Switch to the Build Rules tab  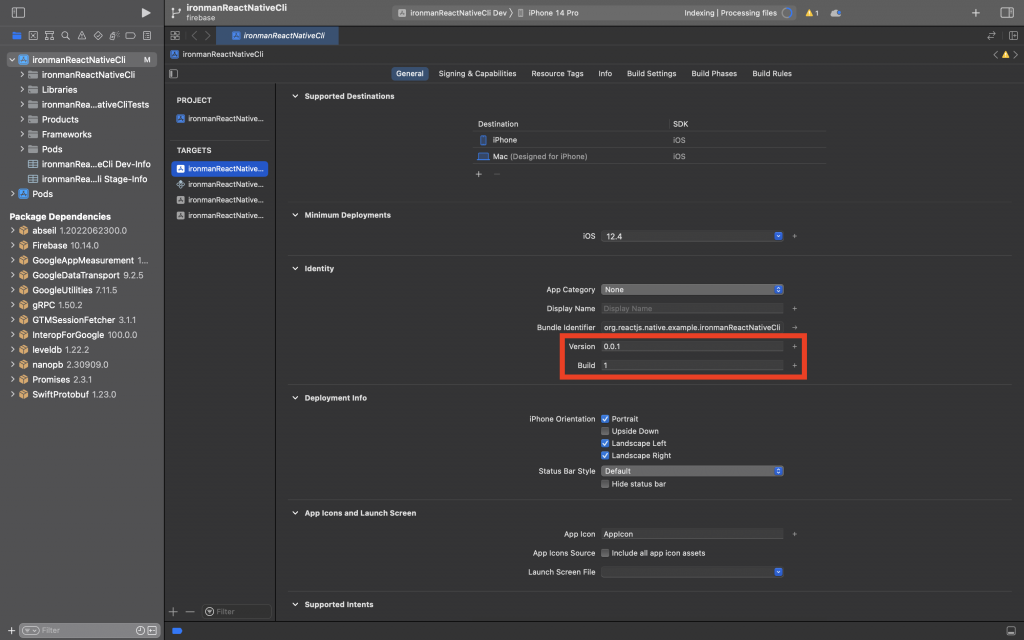pyautogui.click(x=772, y=74)
